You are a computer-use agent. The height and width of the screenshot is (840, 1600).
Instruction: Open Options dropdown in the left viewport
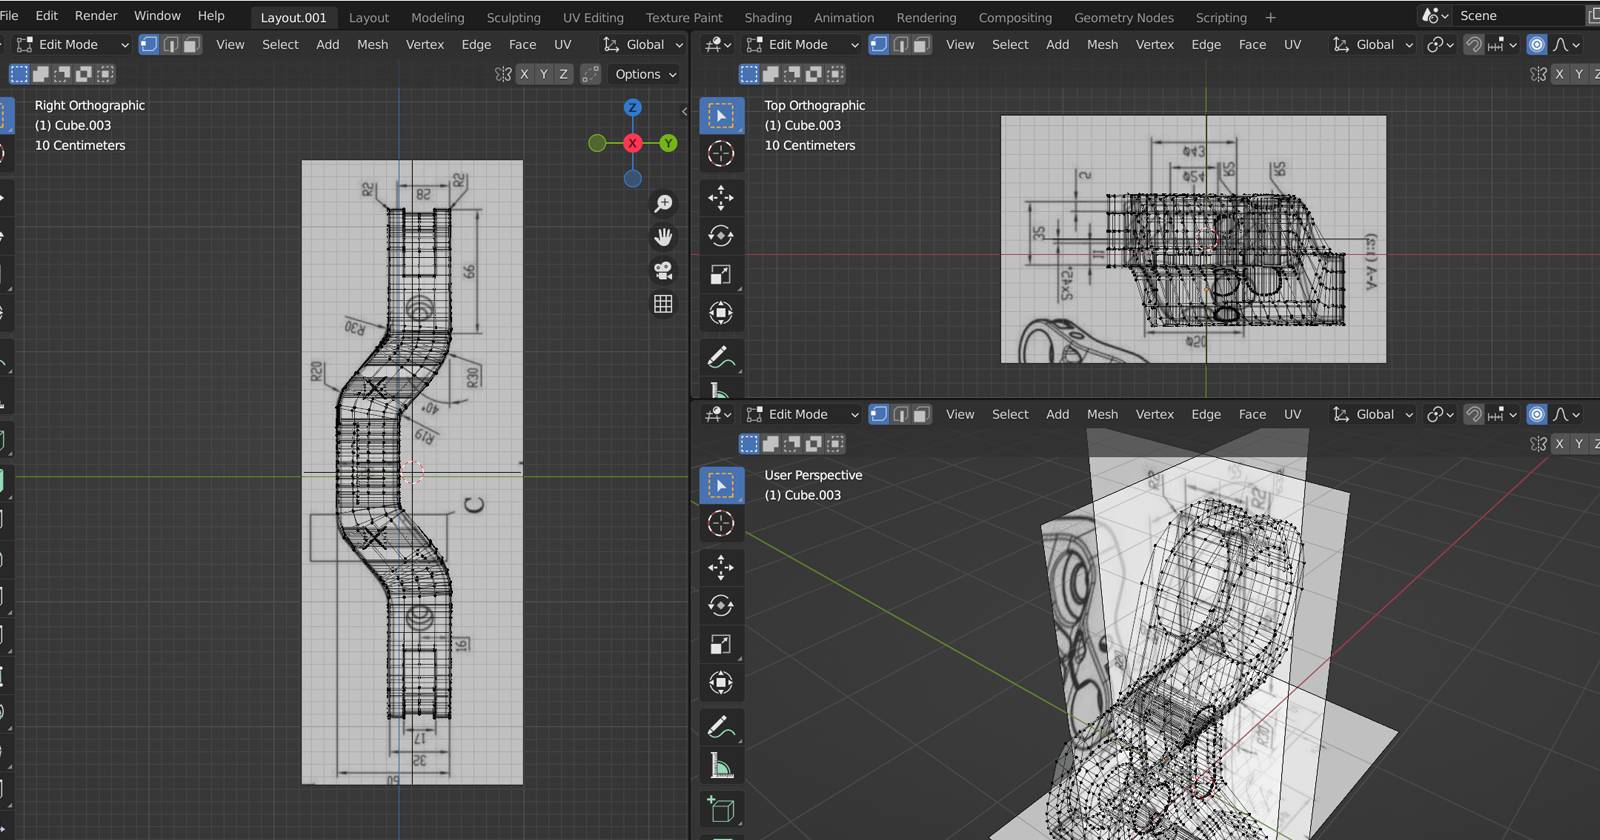(645, 74)
